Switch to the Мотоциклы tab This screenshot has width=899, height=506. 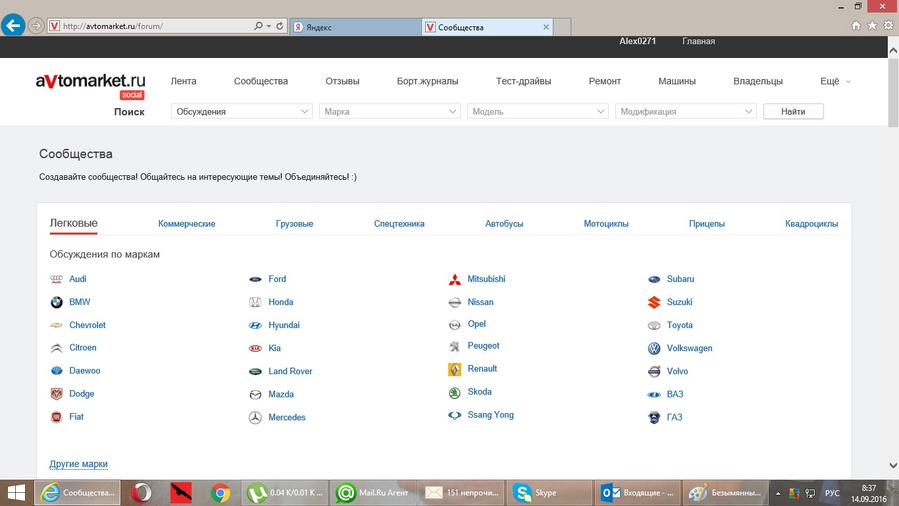pyautogui.click(x=606, y=223)
